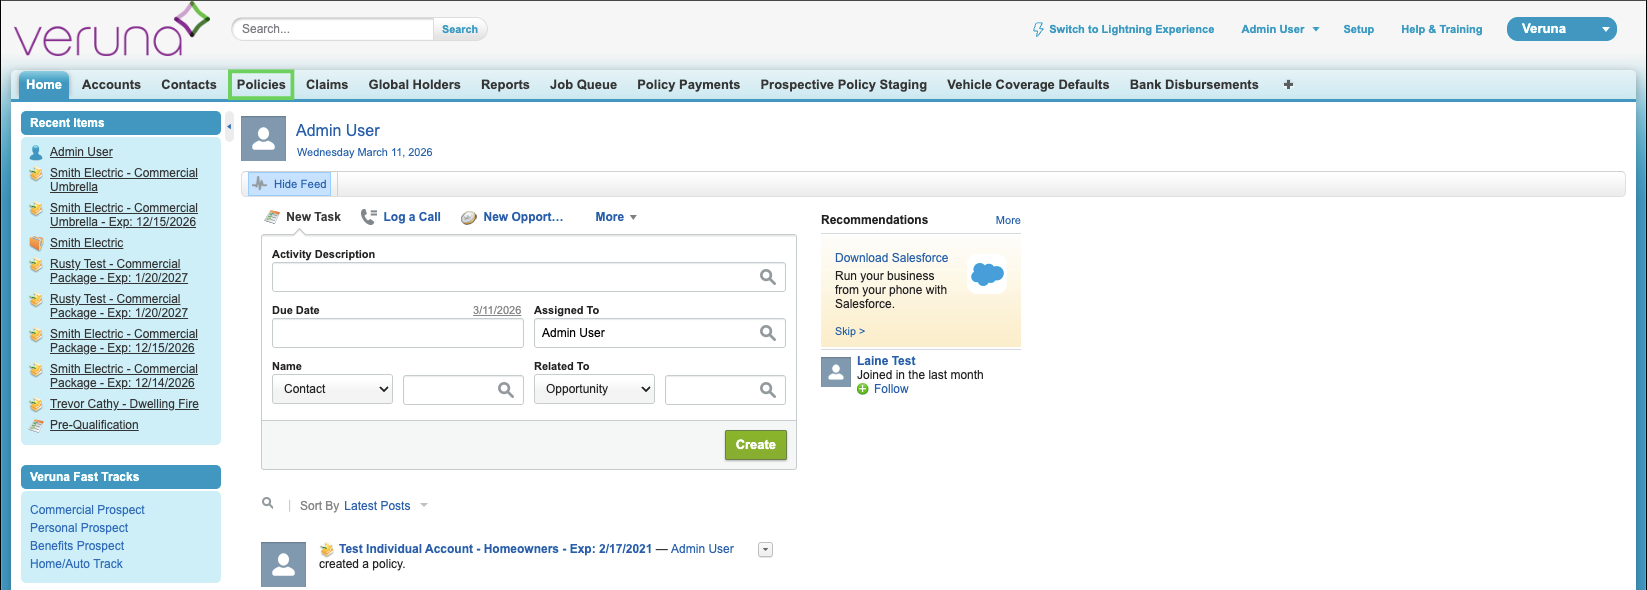Click the Admin User profile photo
The width and height of the screenshot is (1647, 590).
pos(263,139)
